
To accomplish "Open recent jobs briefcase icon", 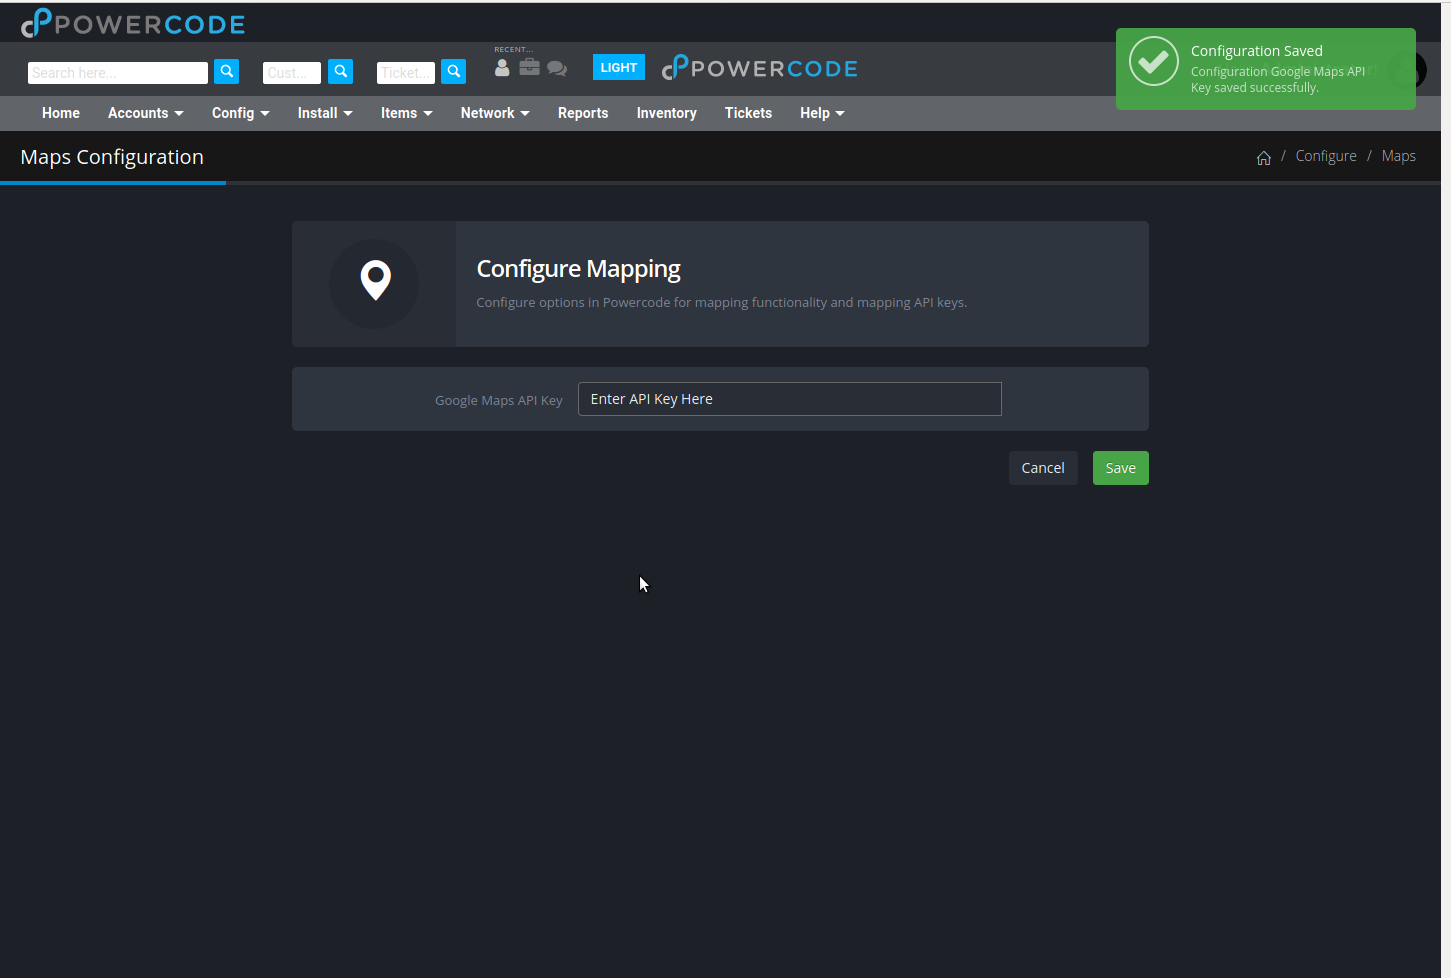I will pos(529,67).
